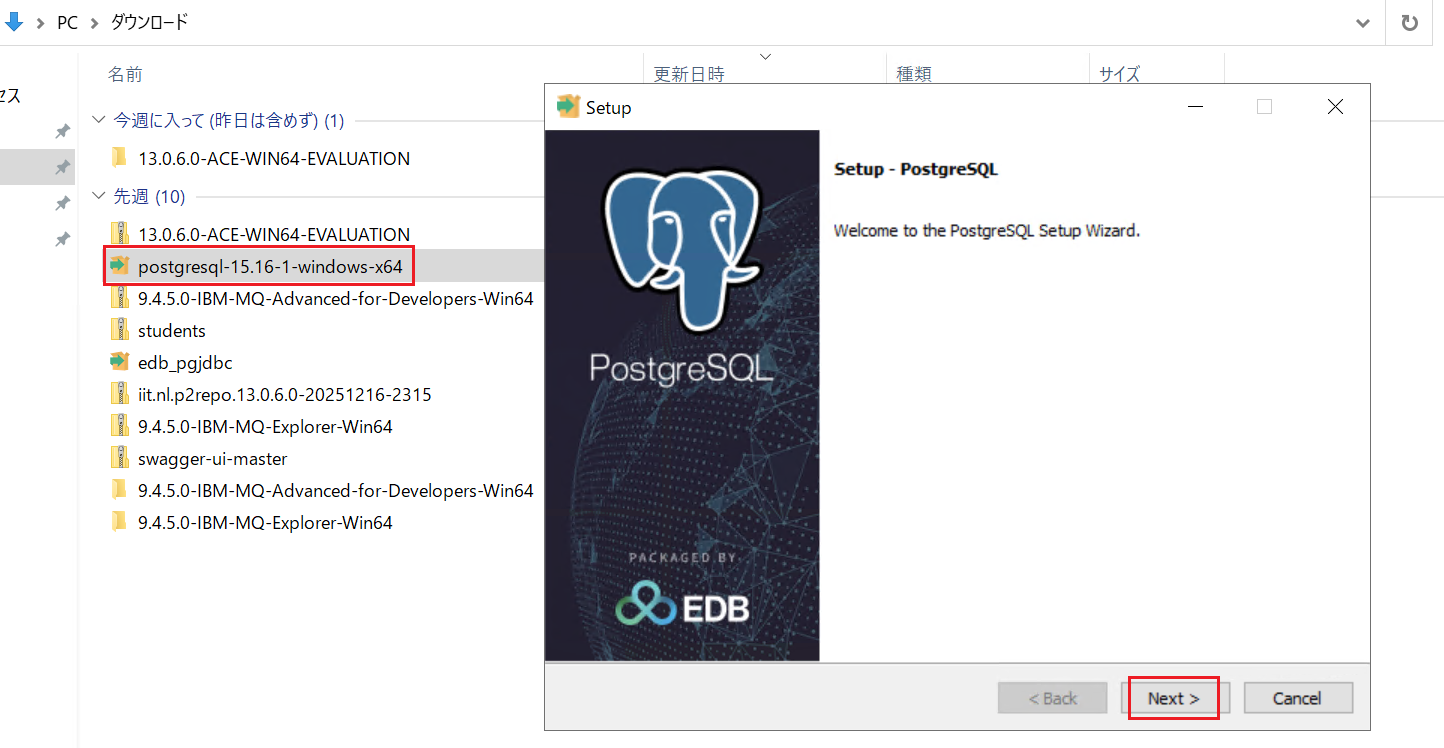Click the blue download arrow in breadcrumb

[x=14, y=22]
